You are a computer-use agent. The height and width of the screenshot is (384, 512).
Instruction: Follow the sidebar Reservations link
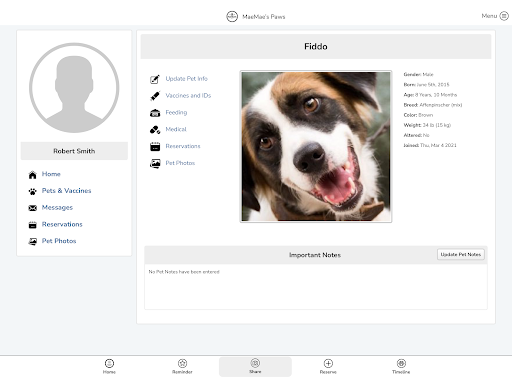coord(62,224)
